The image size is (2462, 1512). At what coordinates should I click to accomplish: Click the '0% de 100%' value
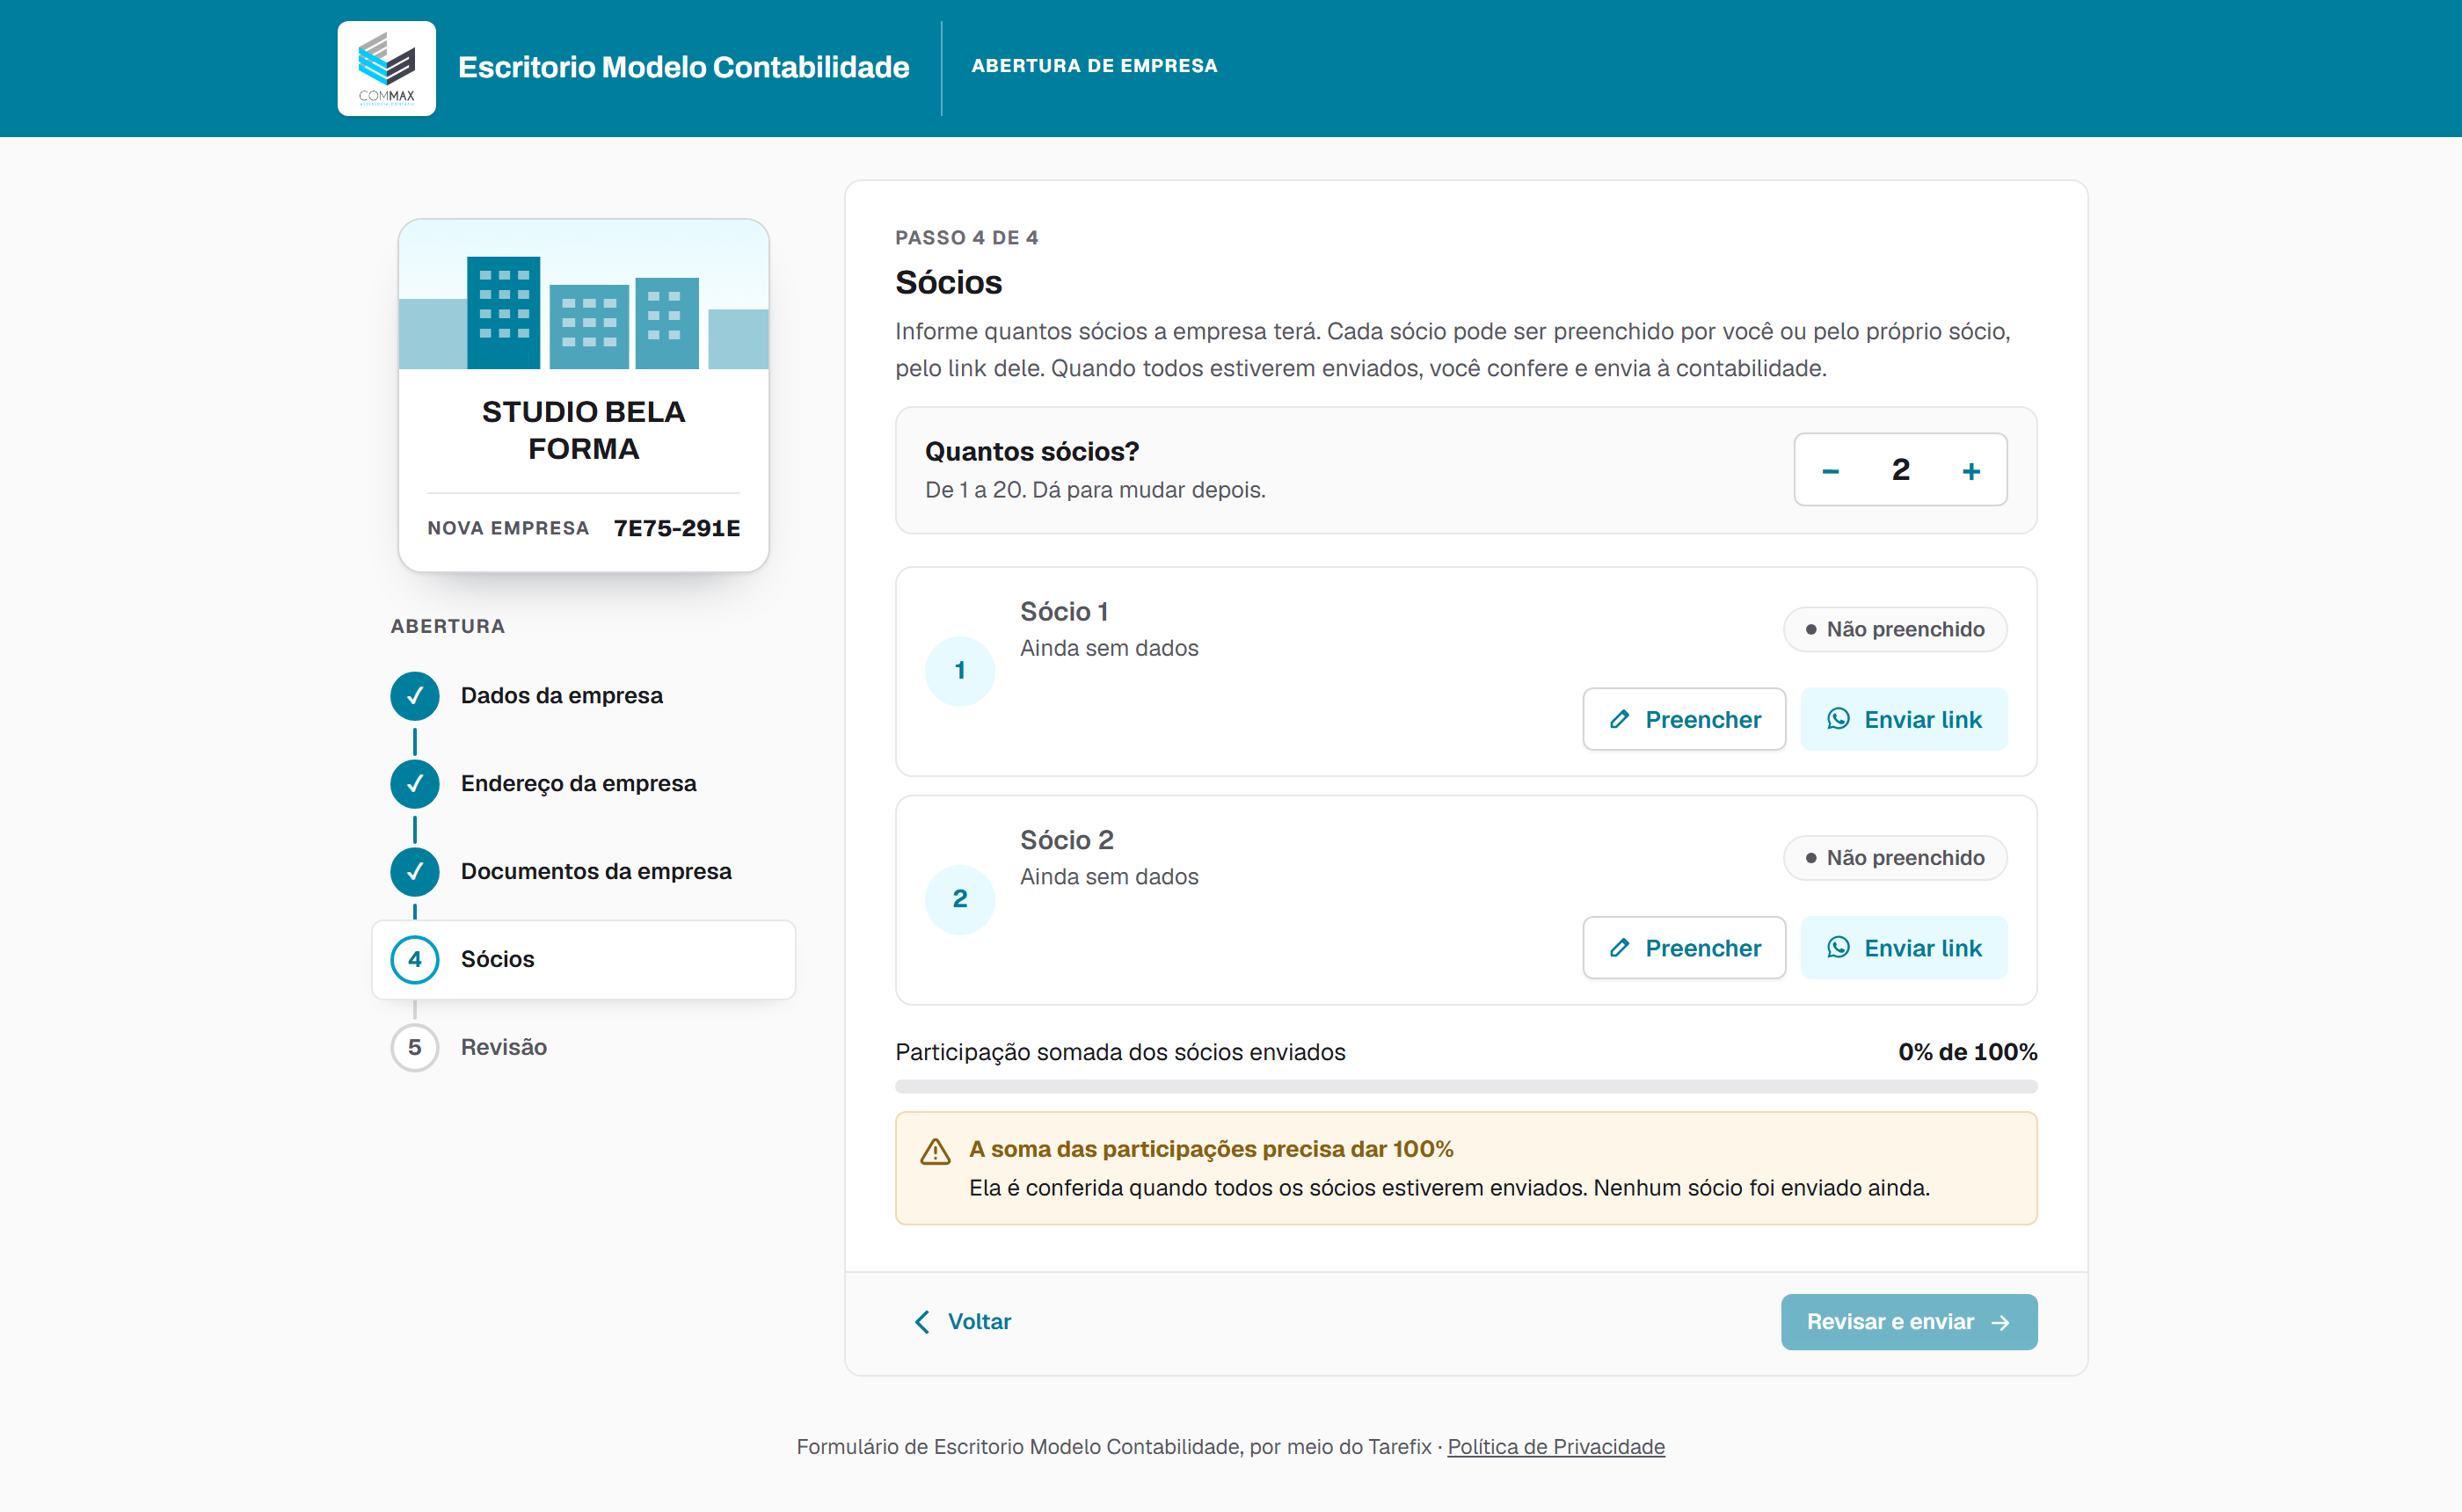(x=1967, y=1052)
